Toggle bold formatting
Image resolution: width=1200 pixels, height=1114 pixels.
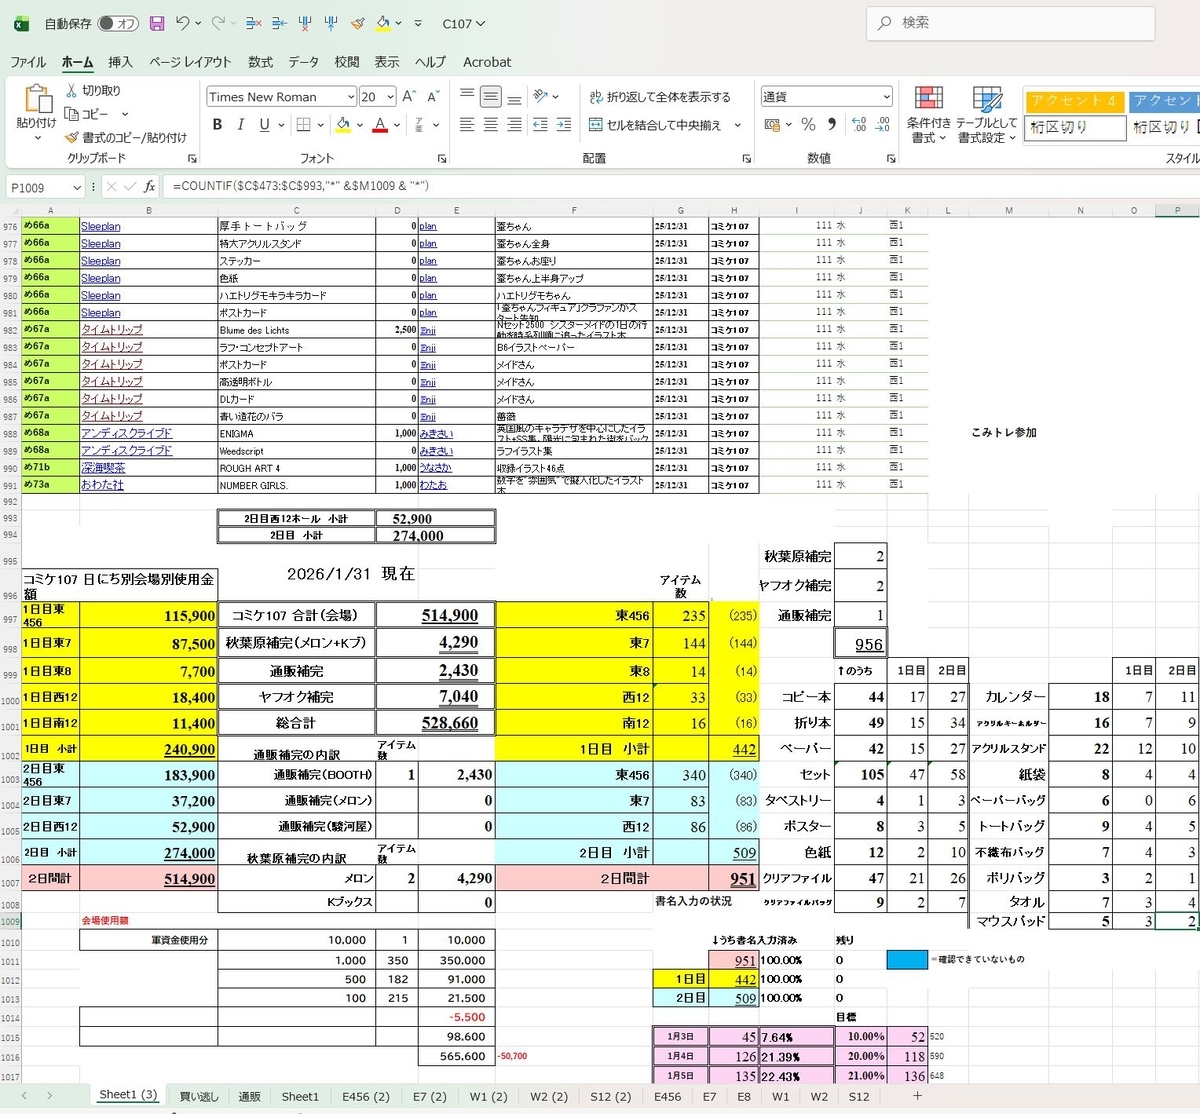[217, 125]
